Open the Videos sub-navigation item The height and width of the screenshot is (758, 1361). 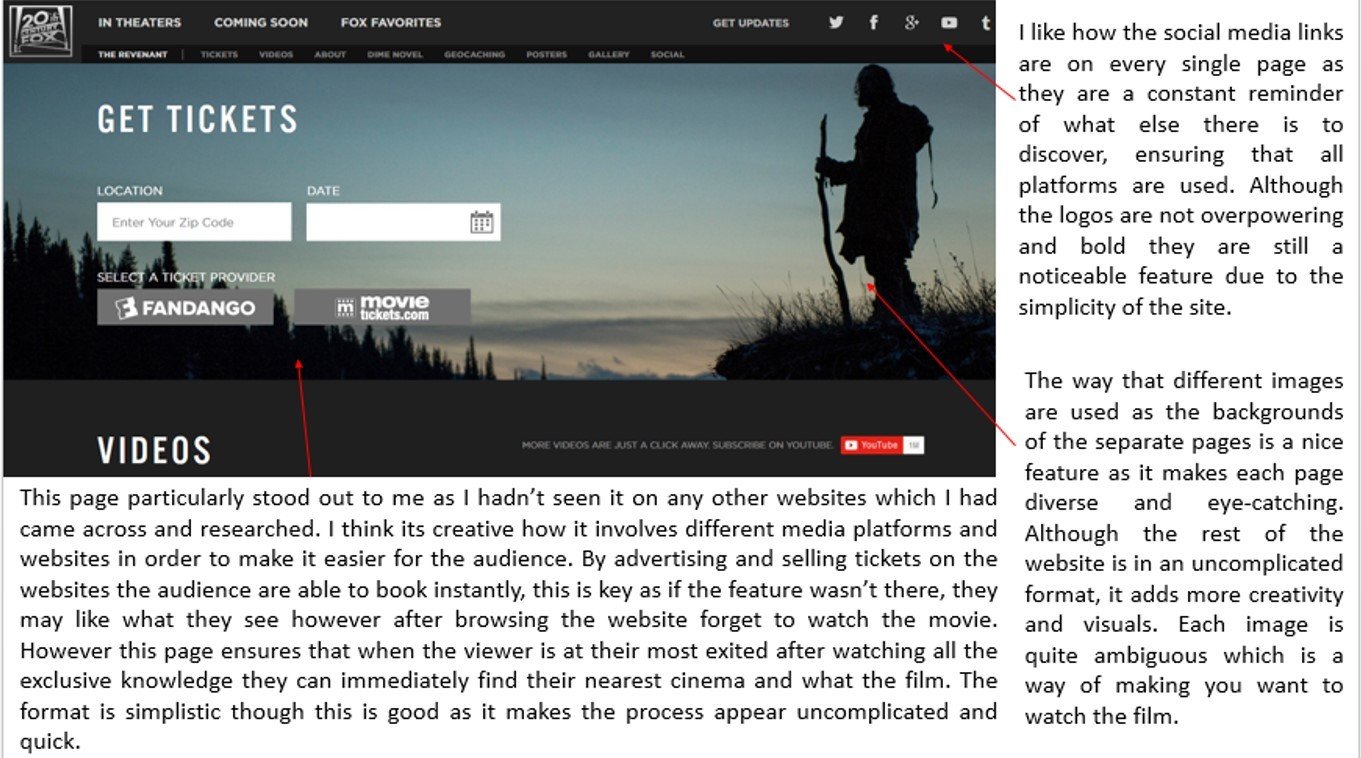pyautogui.click(x=276, y=55)
